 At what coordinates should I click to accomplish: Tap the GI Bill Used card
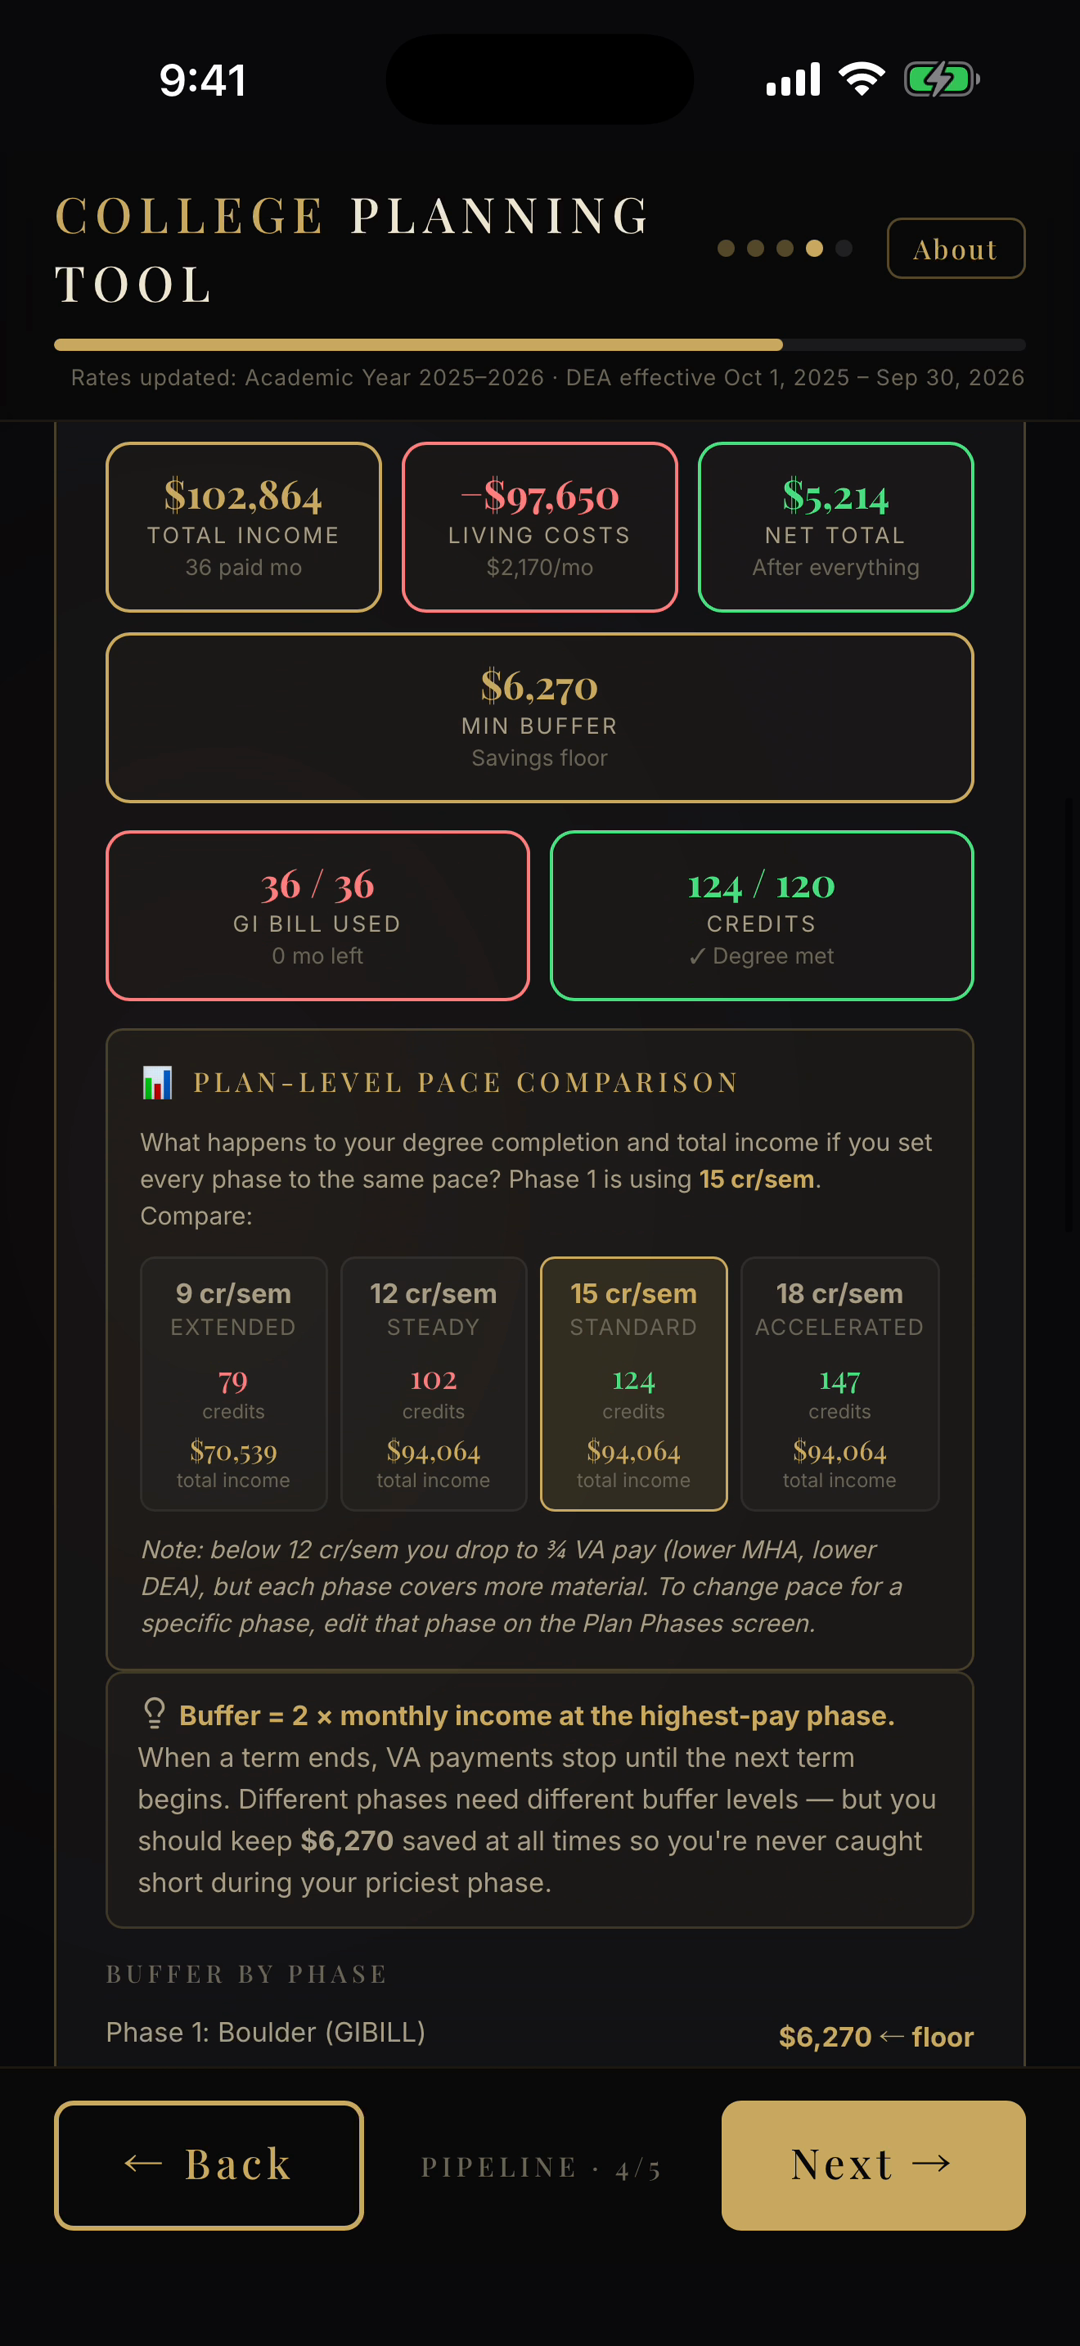[318, 916]
